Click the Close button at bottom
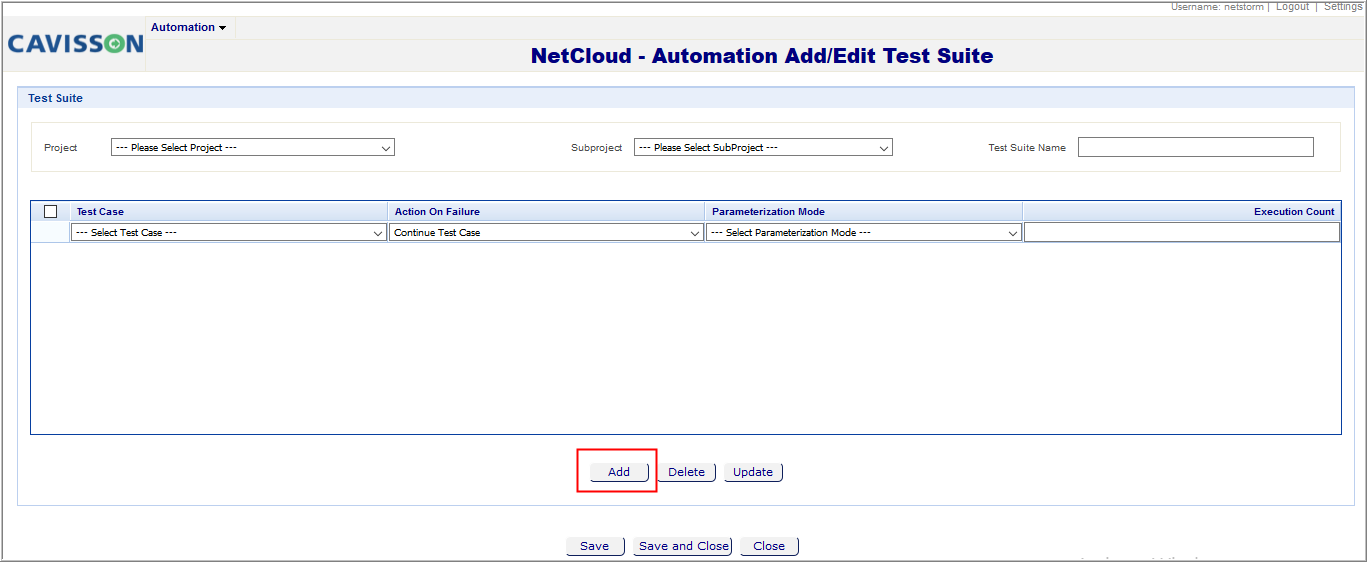The image size is (1367, 562). [x=769, y=546]
